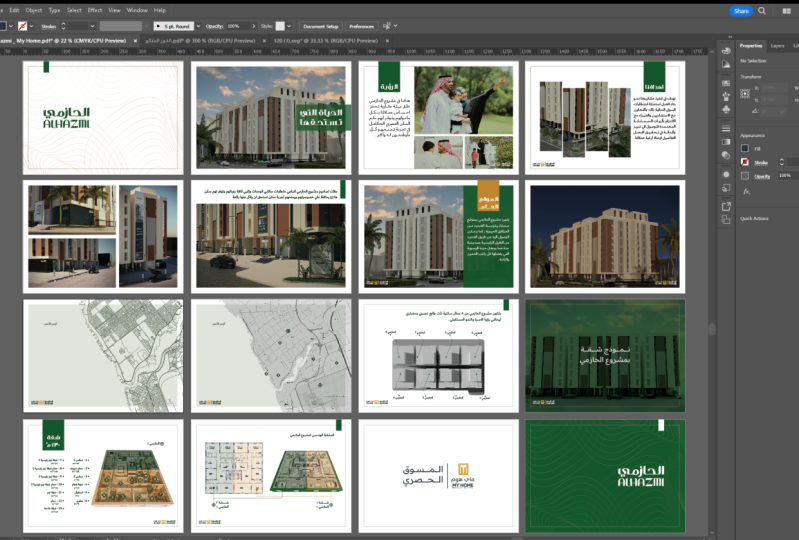Switch to the Properties panel tab
Screen dimensions: 799x540
pyautogui.click(x=751, y=46)
